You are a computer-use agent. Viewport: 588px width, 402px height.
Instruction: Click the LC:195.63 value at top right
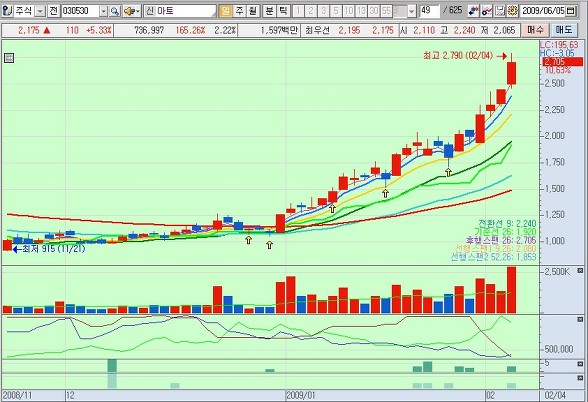tap(559, 45)
